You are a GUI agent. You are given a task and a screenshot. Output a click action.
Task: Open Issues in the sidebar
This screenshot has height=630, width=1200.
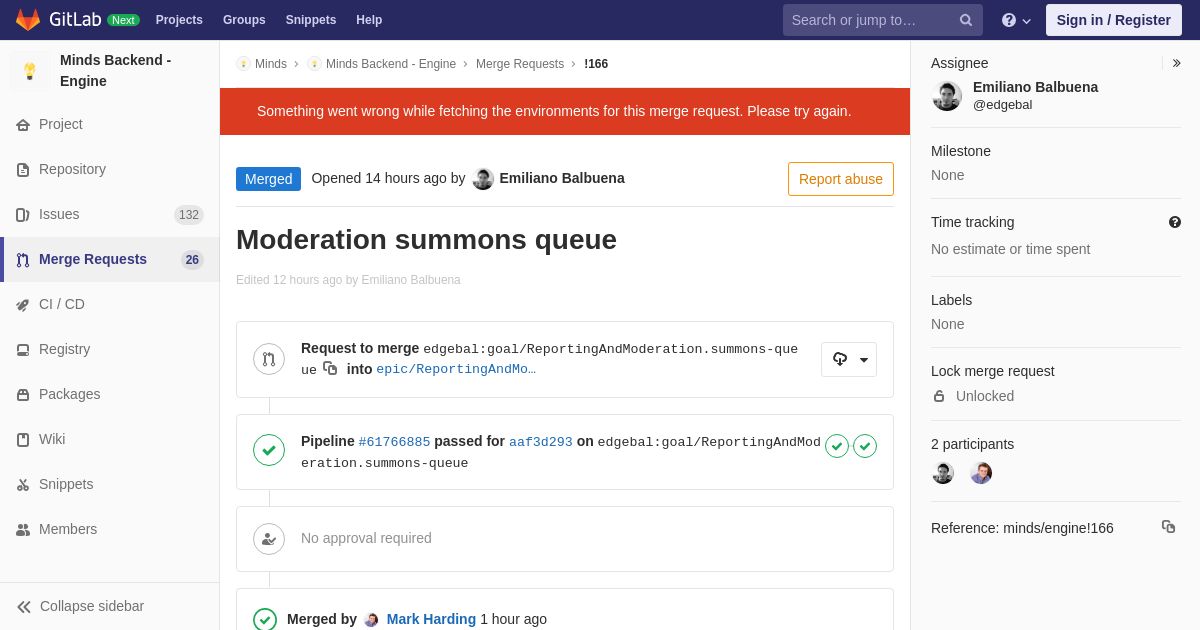point(110,215)
